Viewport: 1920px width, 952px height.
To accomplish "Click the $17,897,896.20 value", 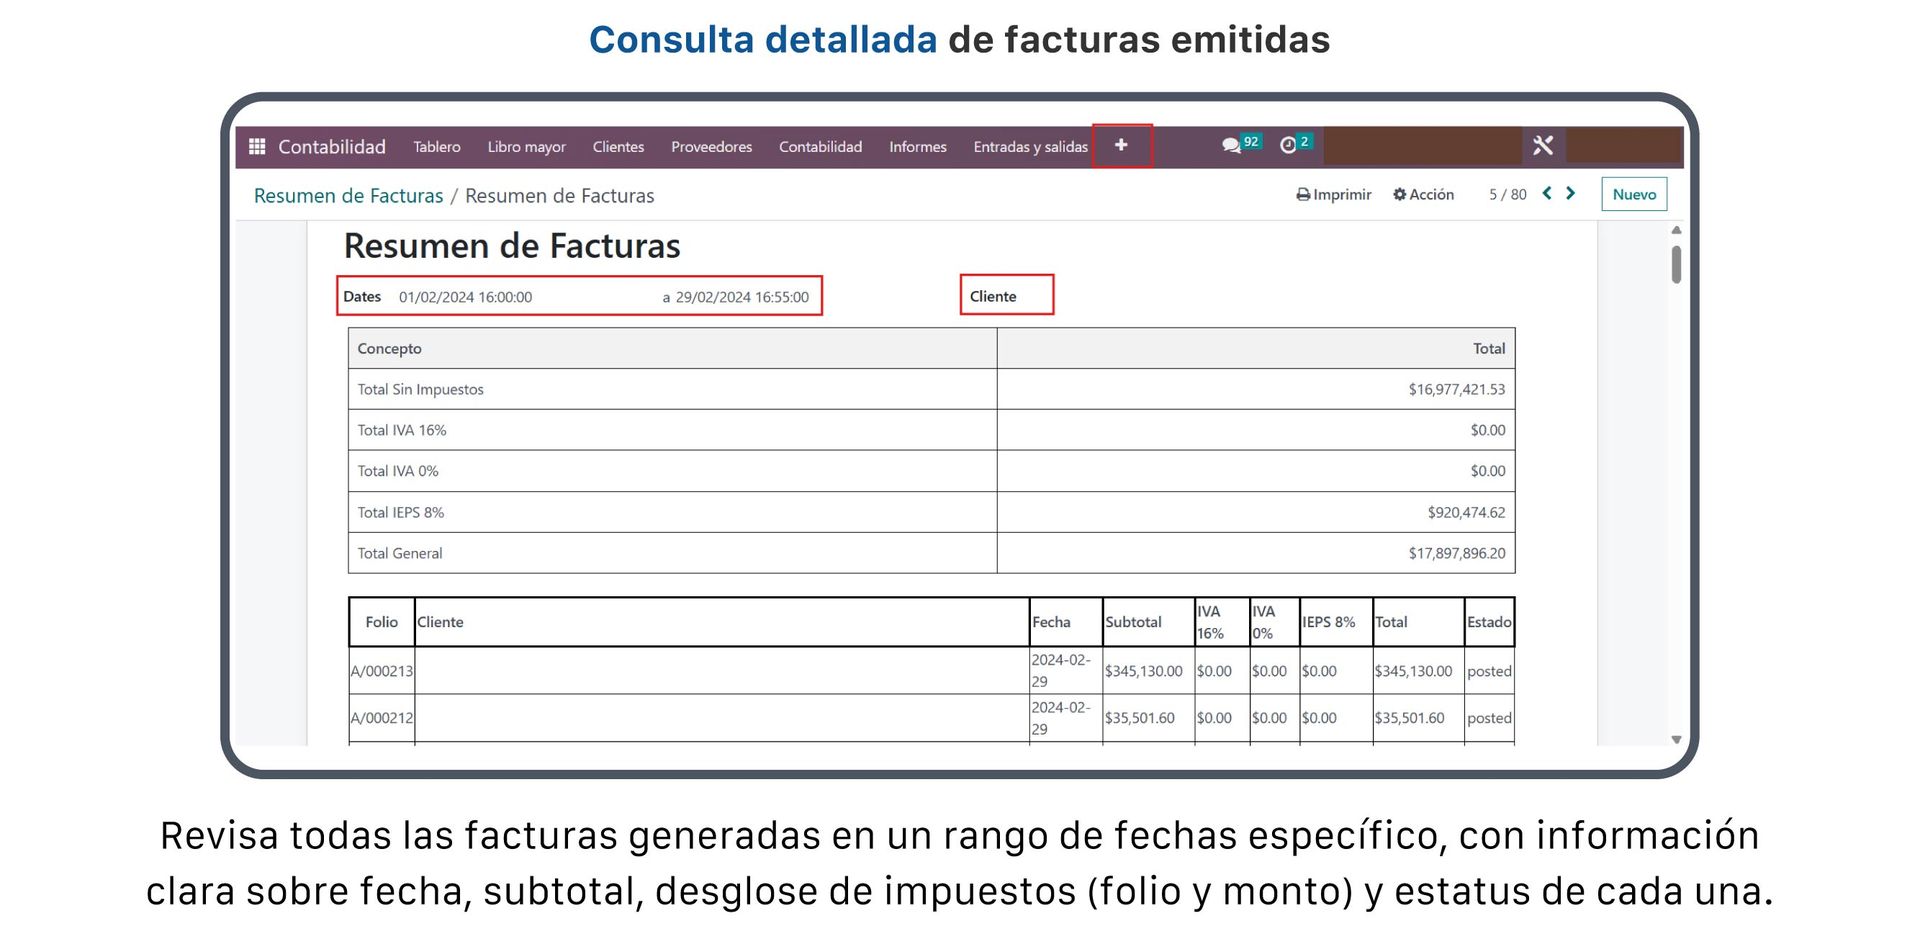I will [x=1456, y=553].
